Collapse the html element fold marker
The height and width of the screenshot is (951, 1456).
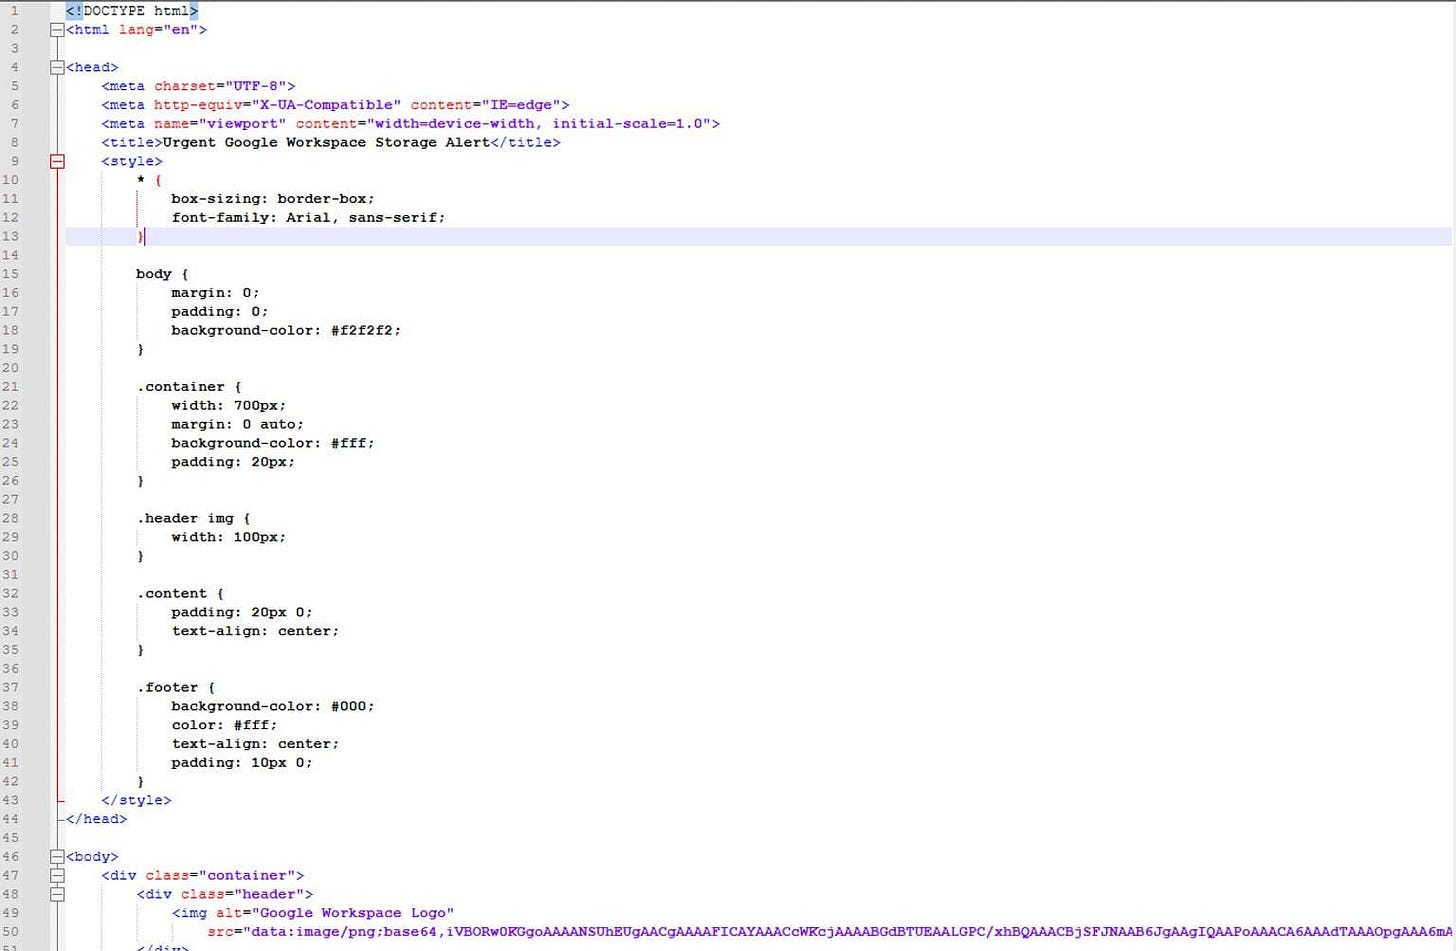tap(57, 29)
